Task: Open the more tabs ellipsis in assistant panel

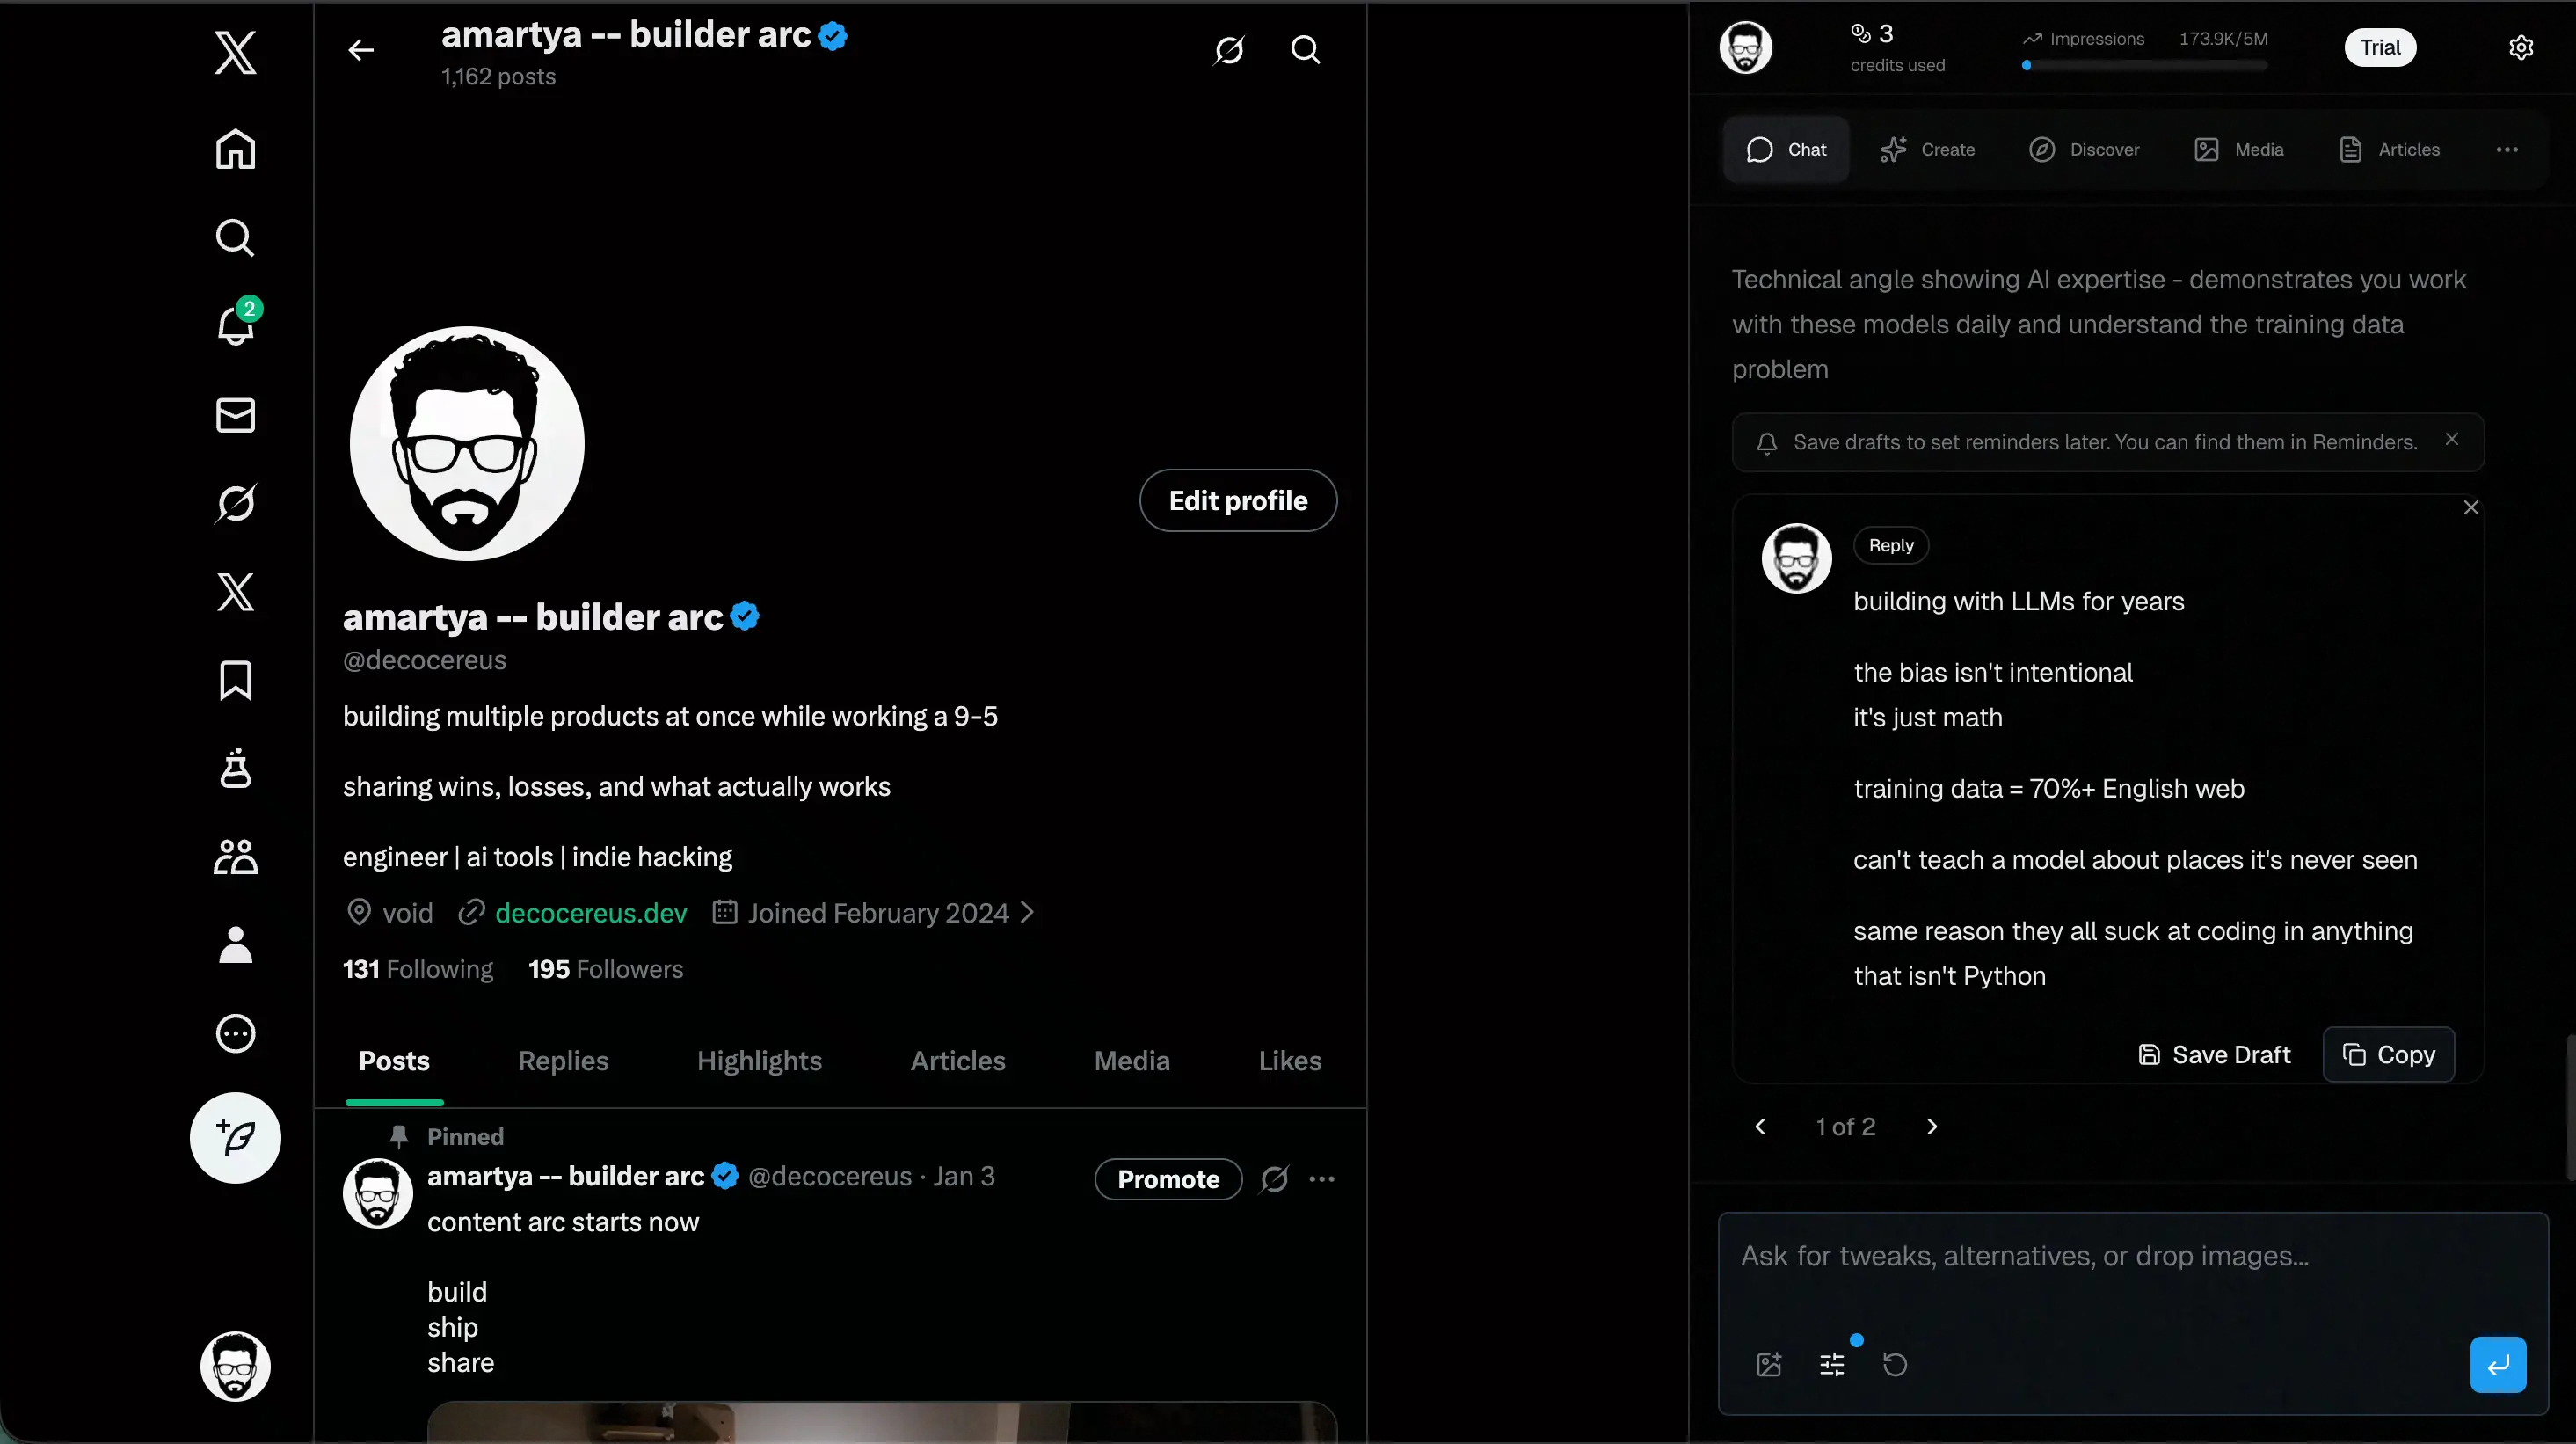Action: 2506,150
